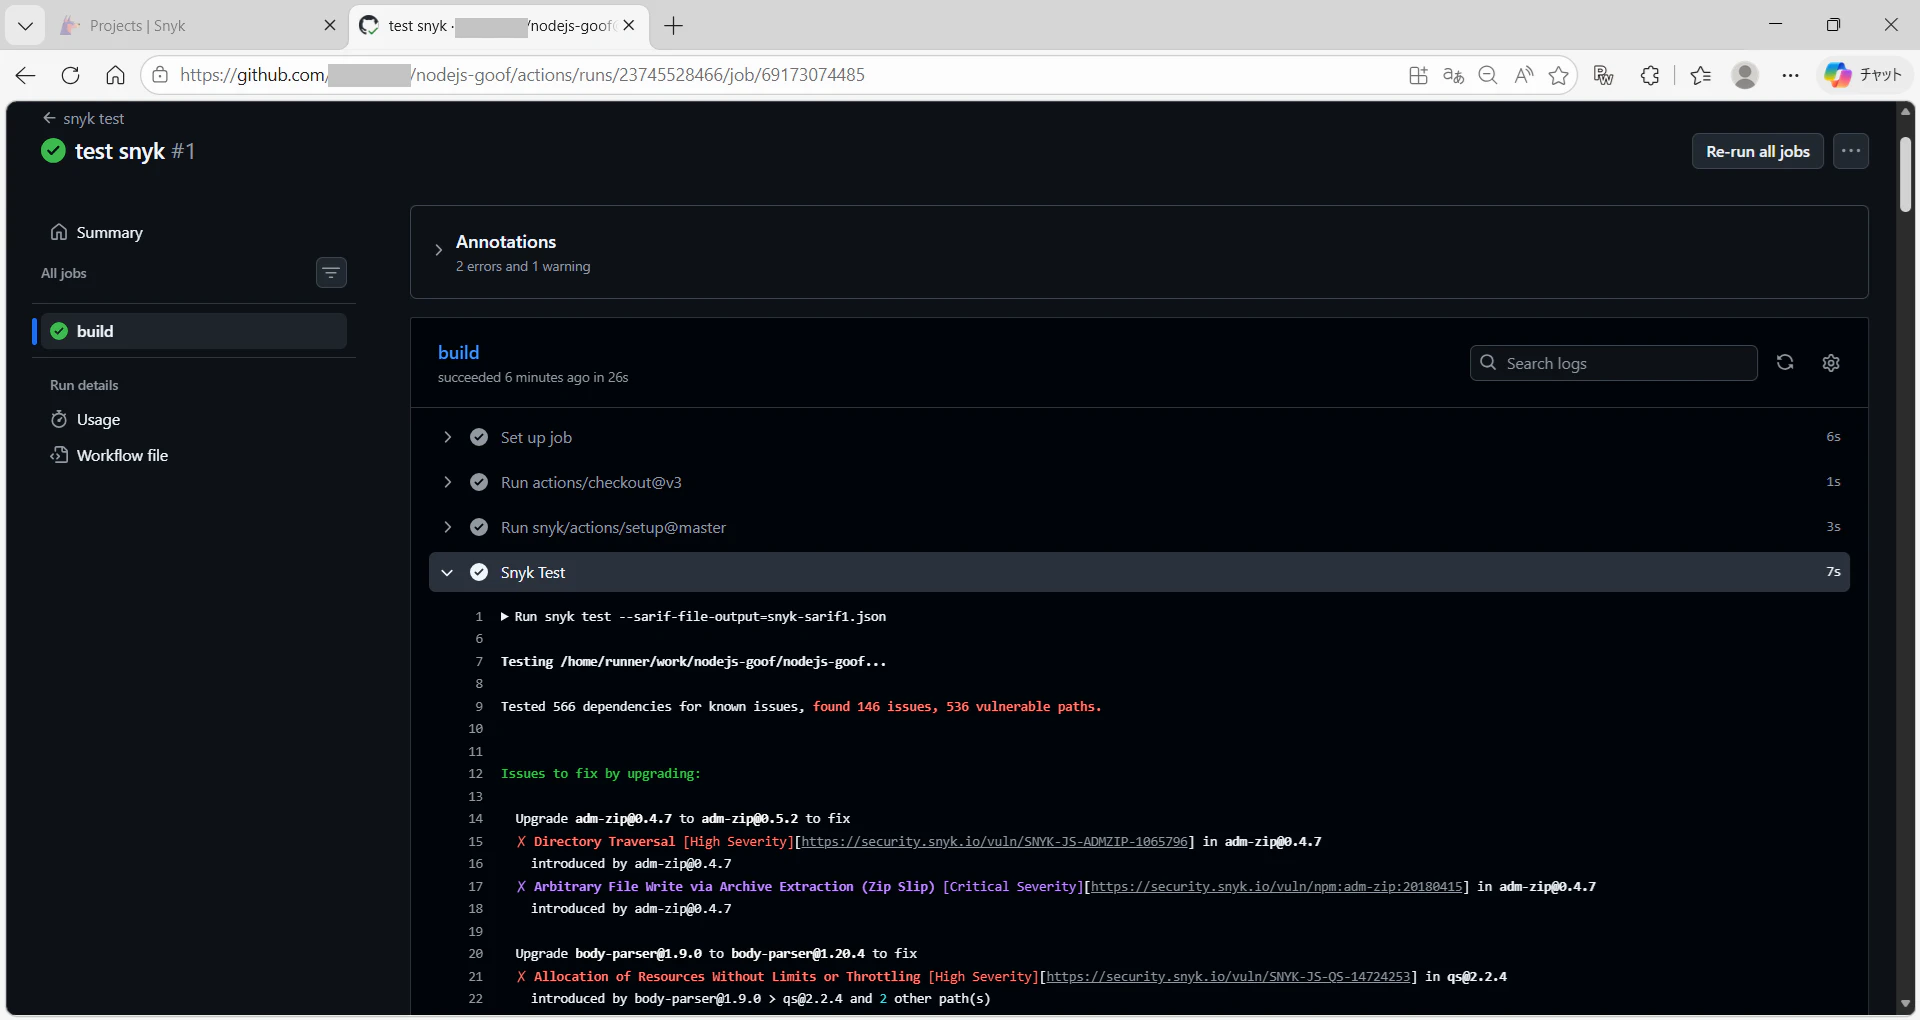This screenshot has width=1920, height=1020.
Task: Open the run options ellipsis menu
Action: 1851,151
